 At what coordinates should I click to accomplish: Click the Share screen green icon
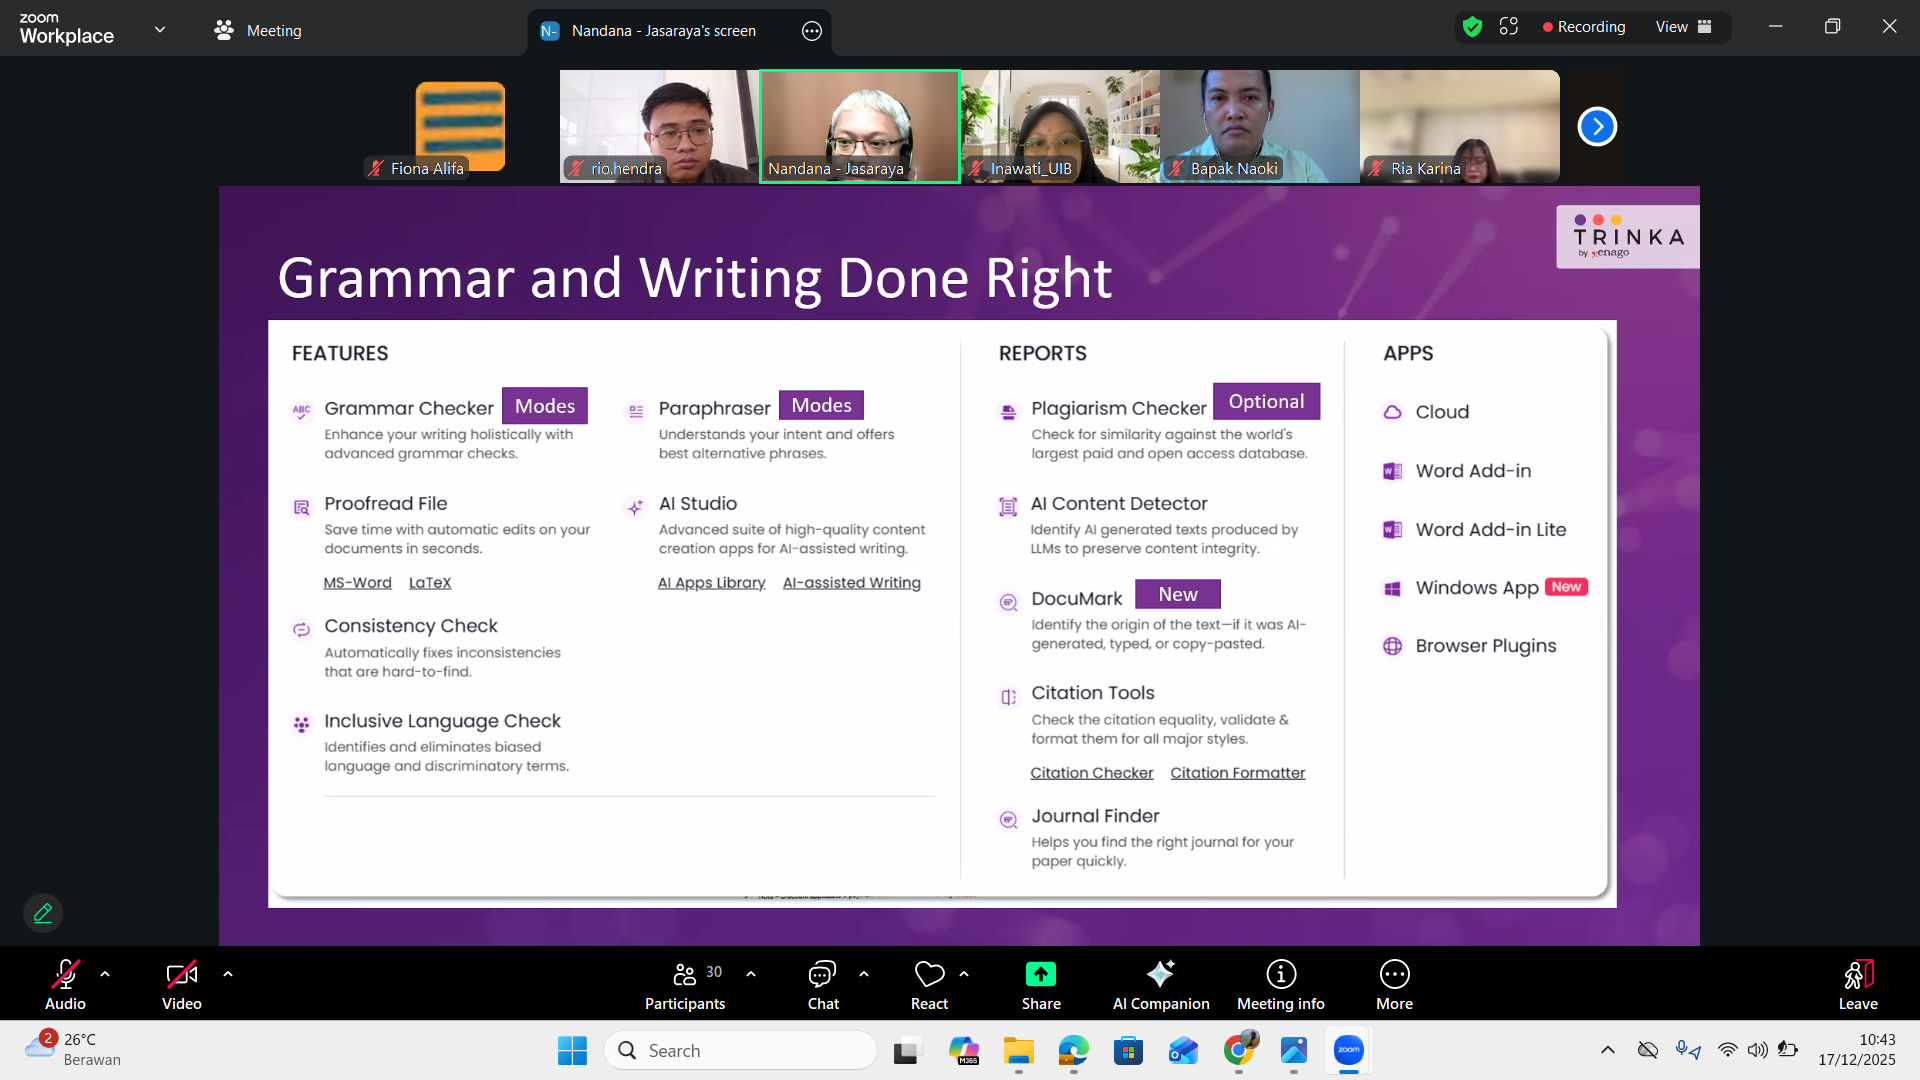click(x=1040, y=974)
